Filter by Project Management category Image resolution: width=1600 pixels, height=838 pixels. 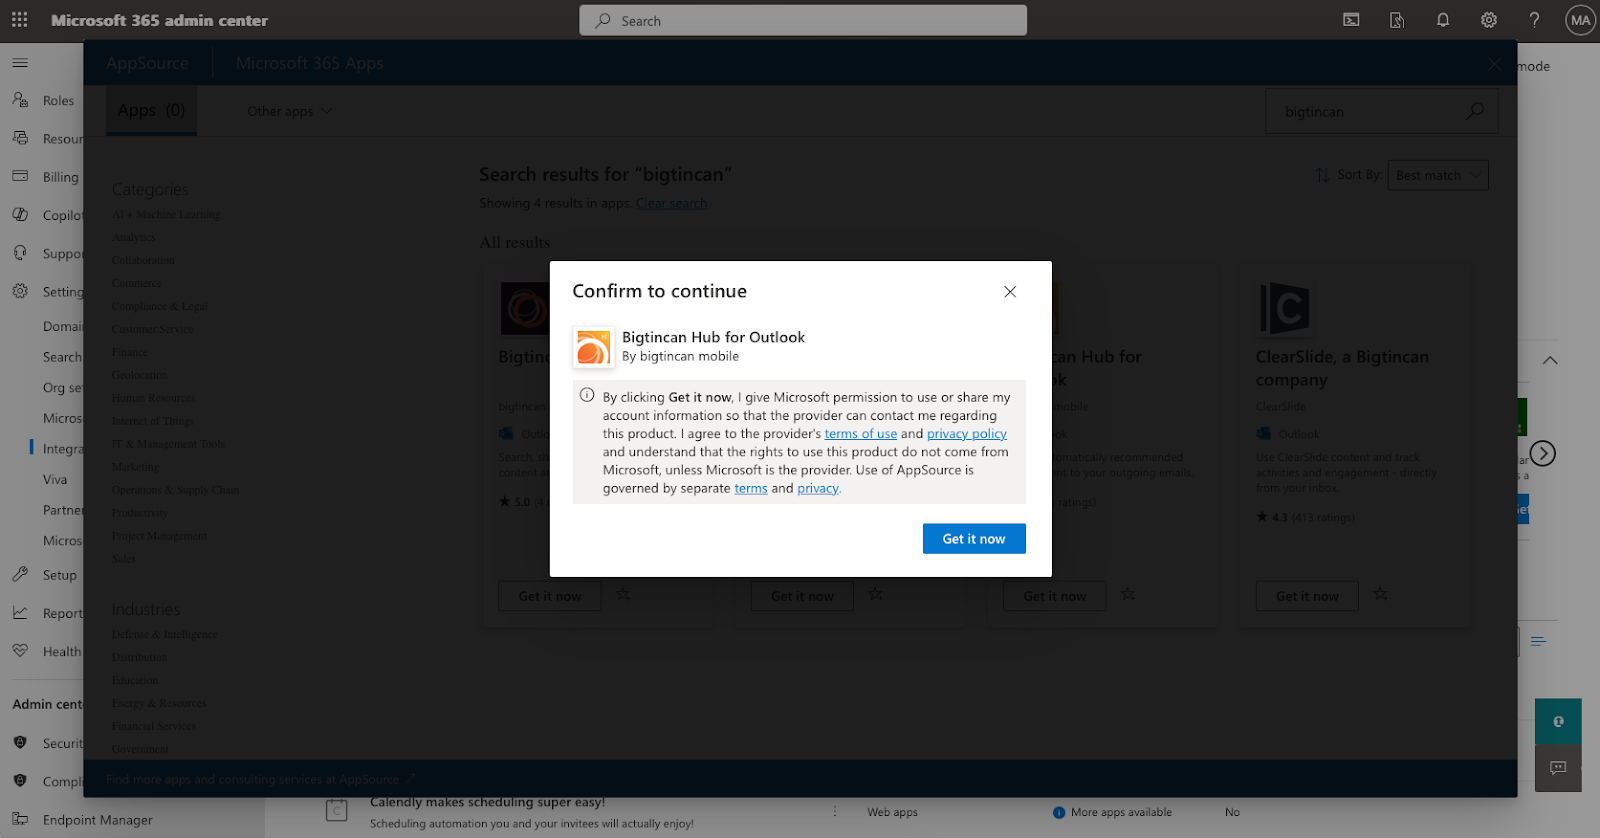click(159, 536)
